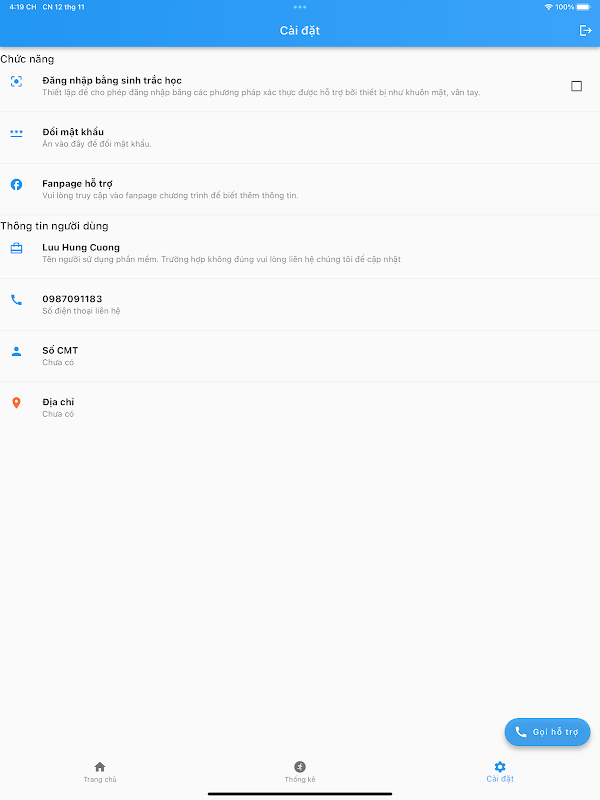Tap the Facebook logo icon

coord(16,184)
